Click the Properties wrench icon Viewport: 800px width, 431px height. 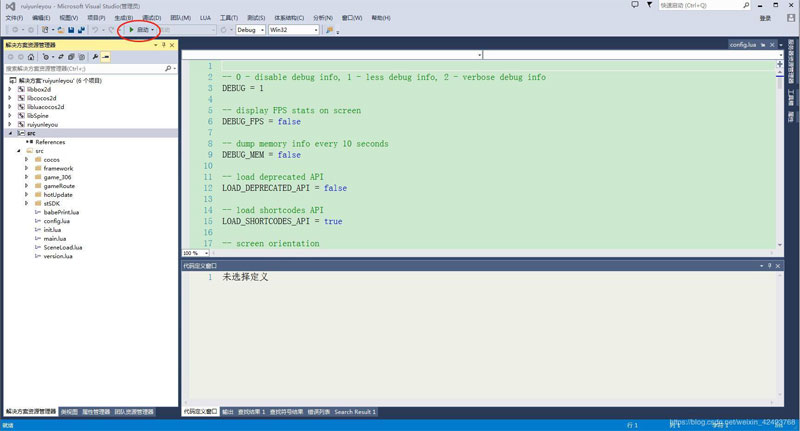(95, 57)
